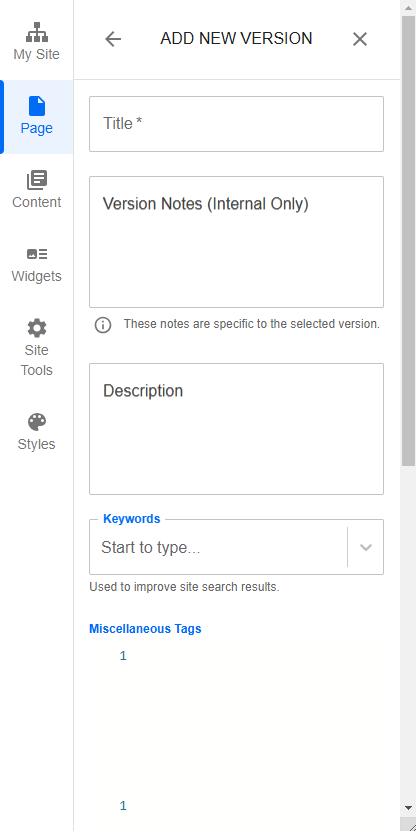Close the Add New Version panel
Viewport: 416px width, 831px height.
(x=360, y=39)
